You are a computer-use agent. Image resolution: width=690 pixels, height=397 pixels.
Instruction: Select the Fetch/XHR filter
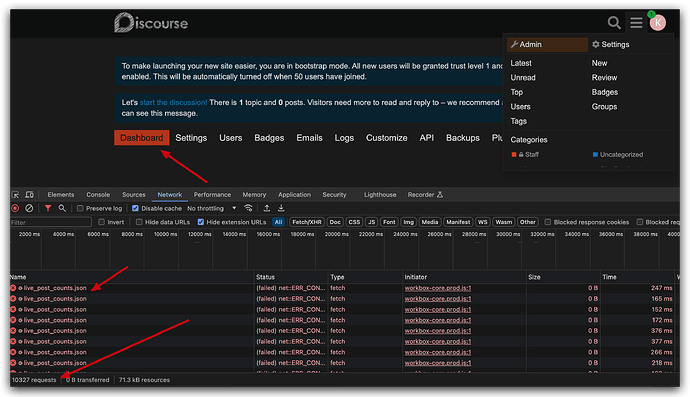coord(307,222)
